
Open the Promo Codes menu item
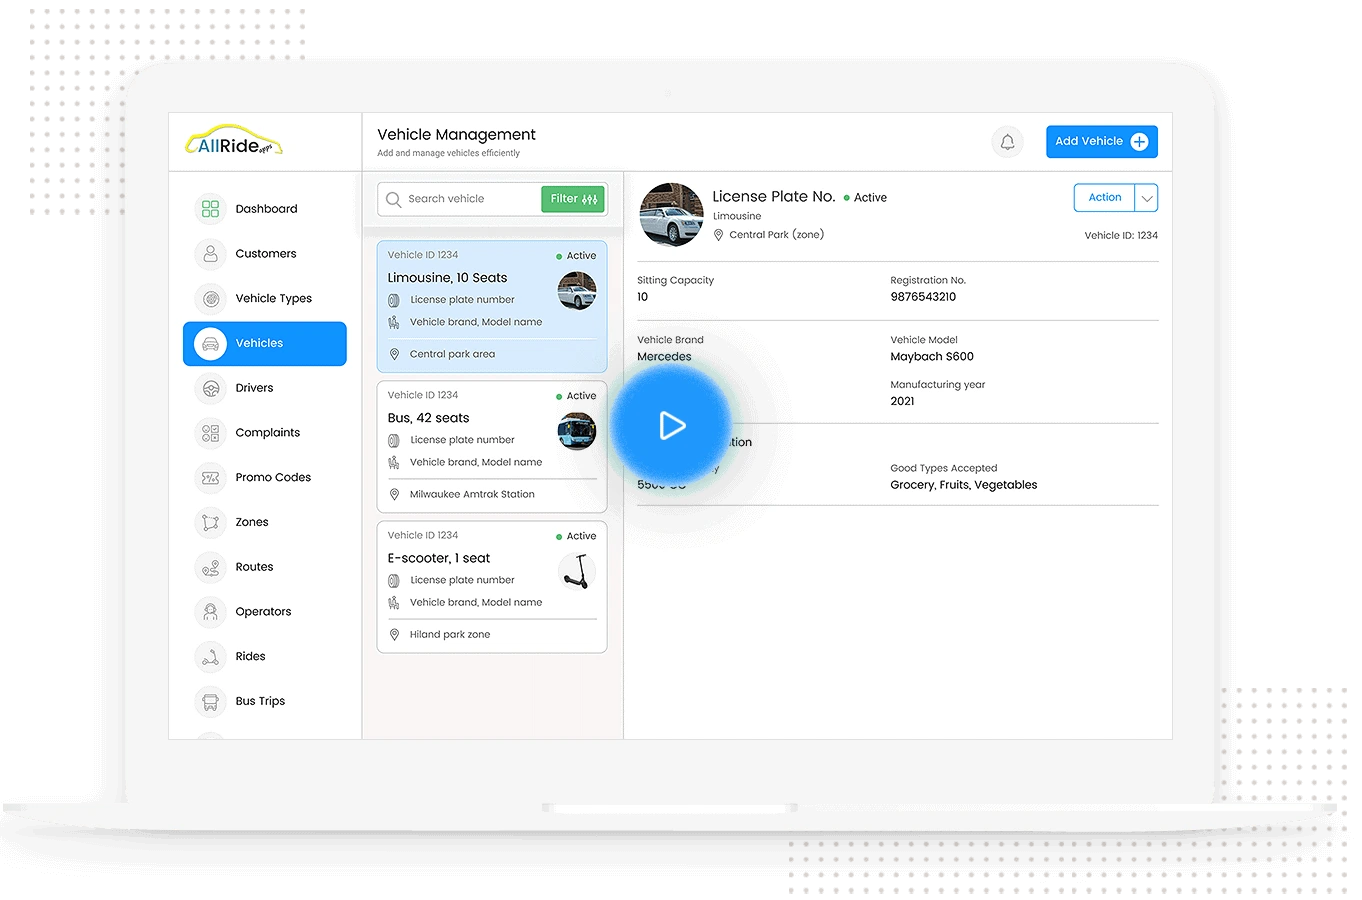click(x=265, y=477)
